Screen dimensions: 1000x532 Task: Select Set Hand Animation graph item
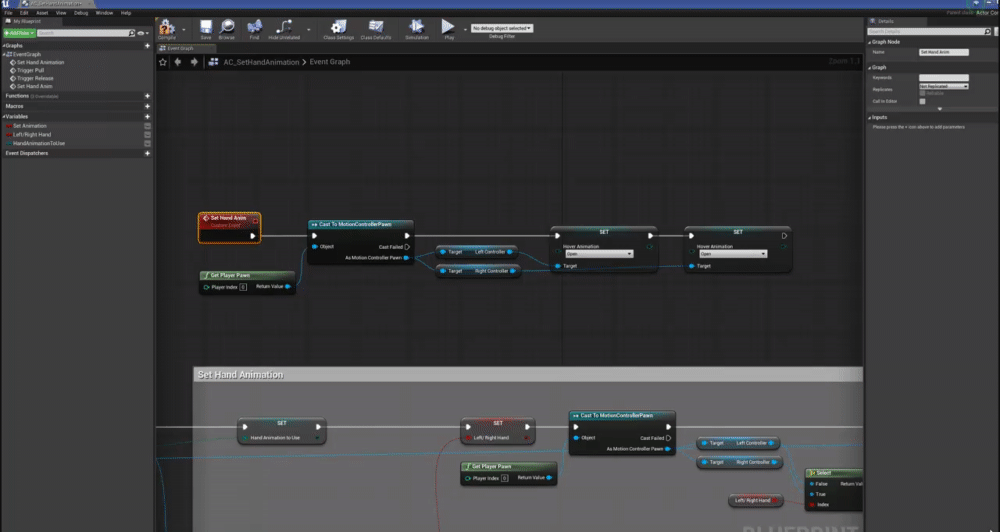point(40,63)
